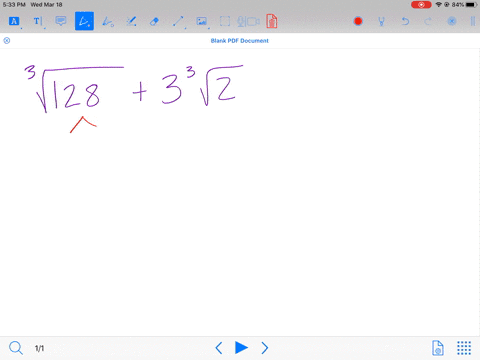Image resolution: width=480 pixels, height=360 pixels.
Task: Tap the 1/1 page indicator
Action: click(x=39, y=348)
